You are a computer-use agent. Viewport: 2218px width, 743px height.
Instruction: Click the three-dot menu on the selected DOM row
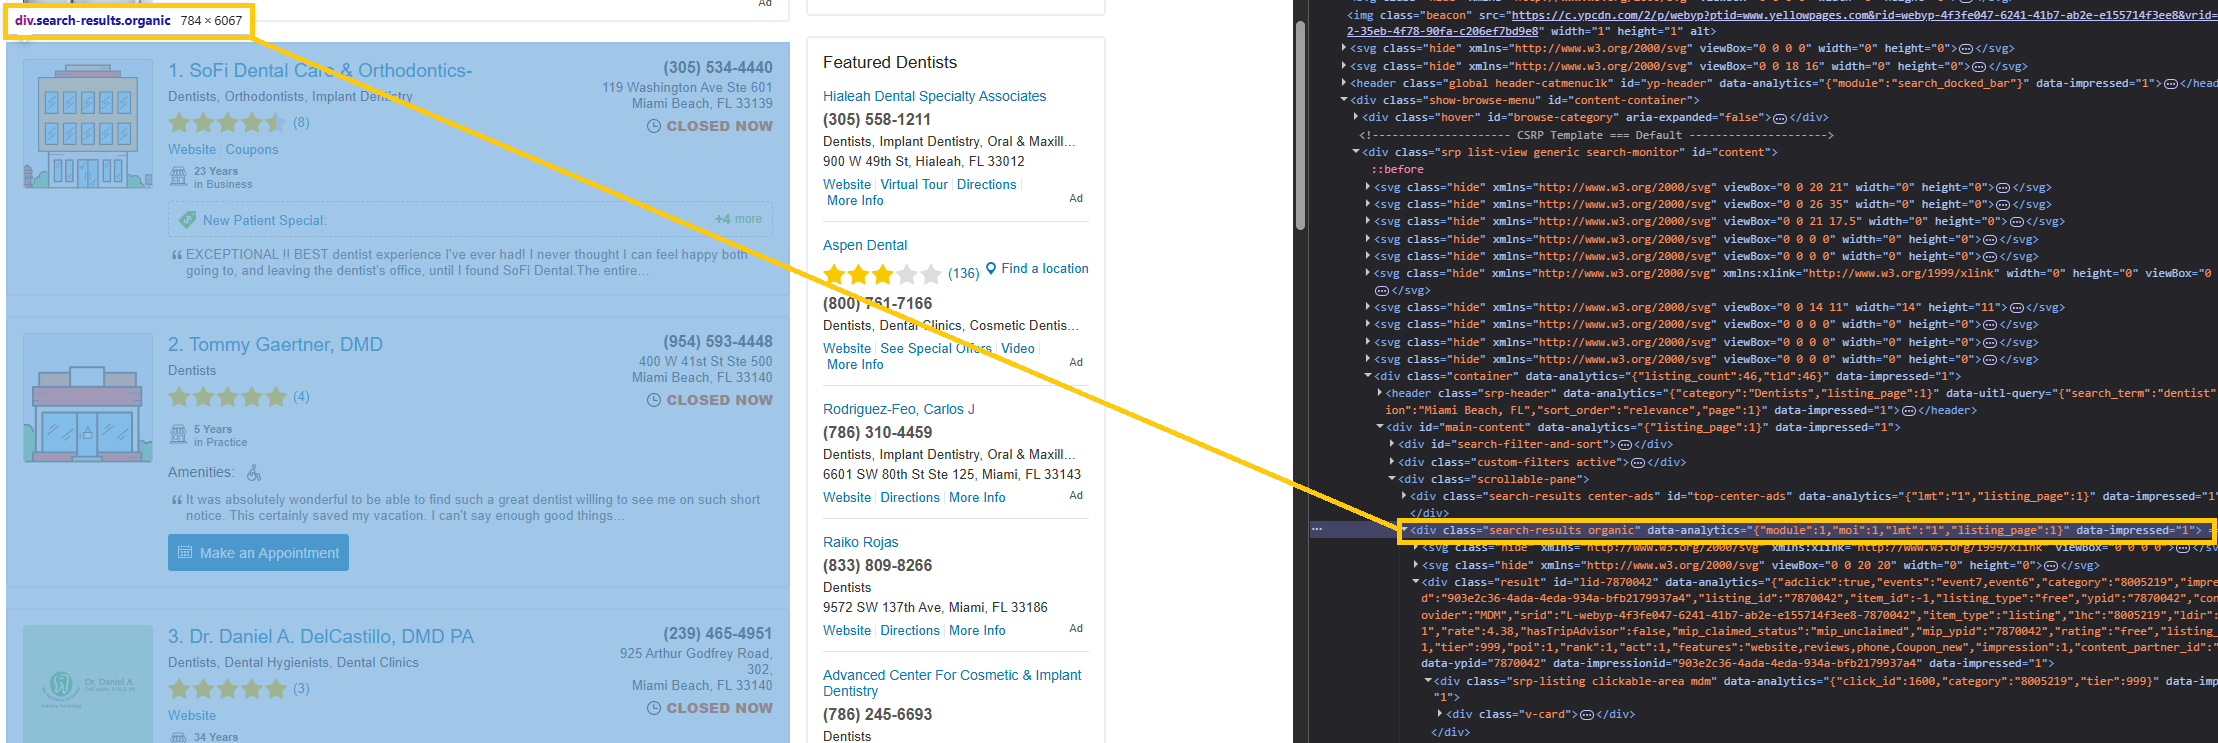[1317, 530]
